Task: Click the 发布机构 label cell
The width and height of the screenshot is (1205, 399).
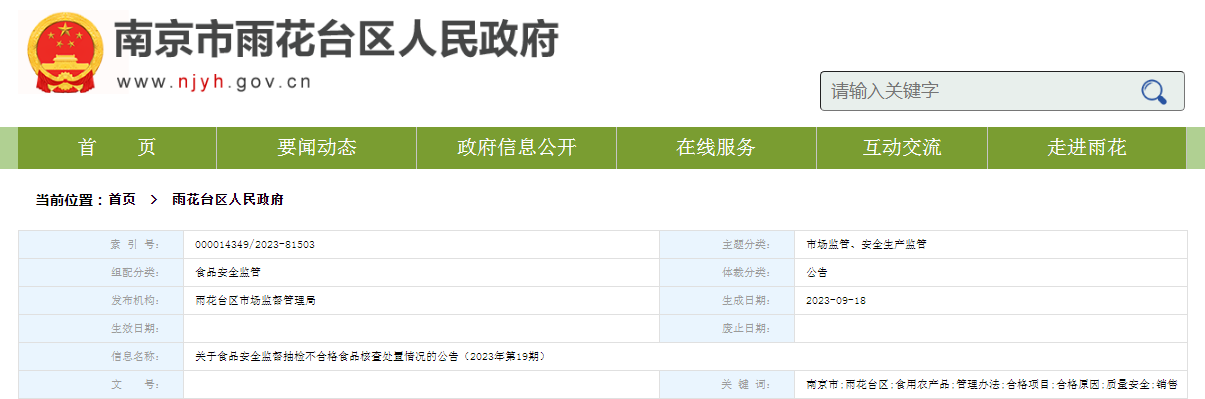Action: [101, 300]
